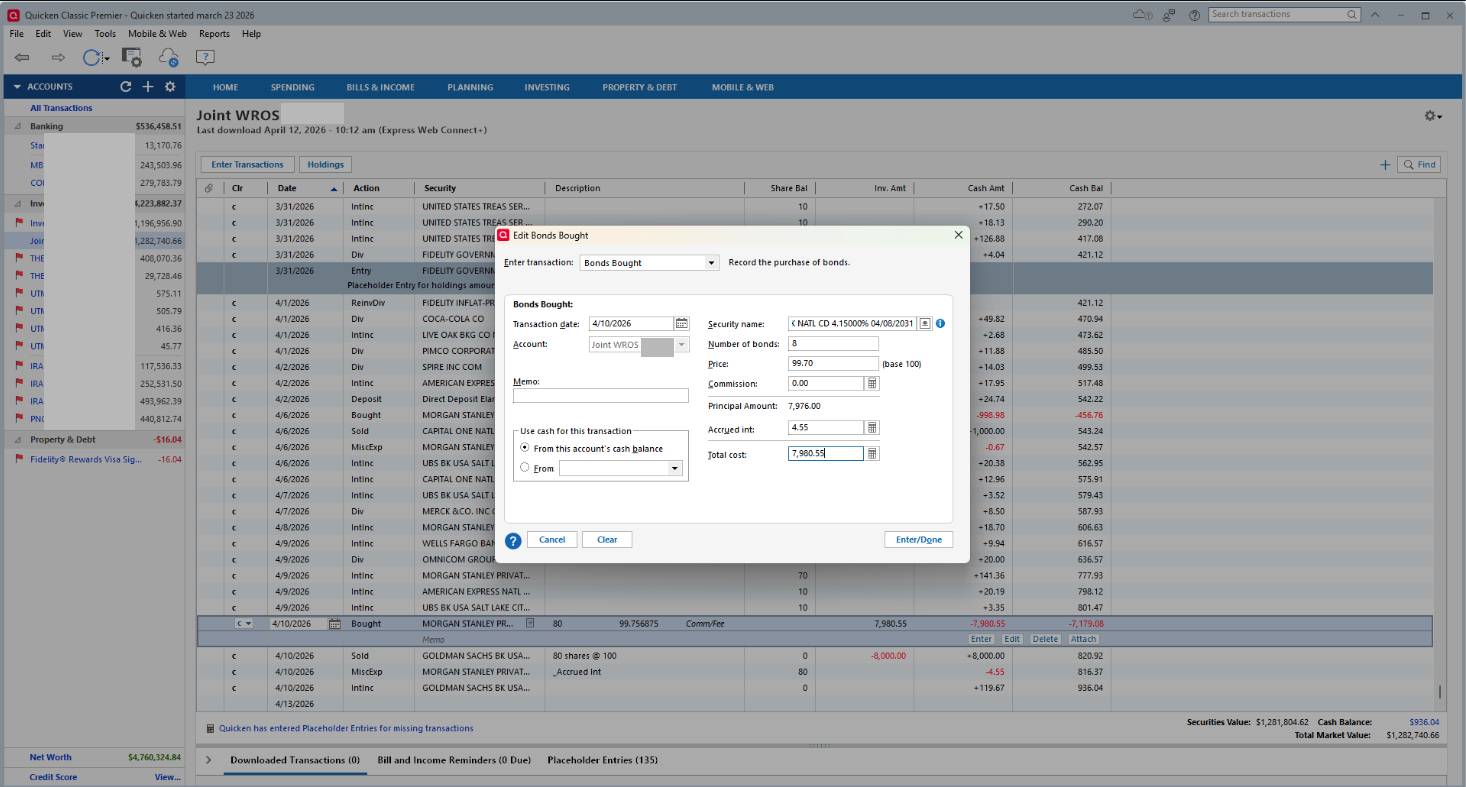Viewport: 1466px width, 787px height.
Task: Select 'From this account's cash balance' radio
Action: click(x=525, y=449)
